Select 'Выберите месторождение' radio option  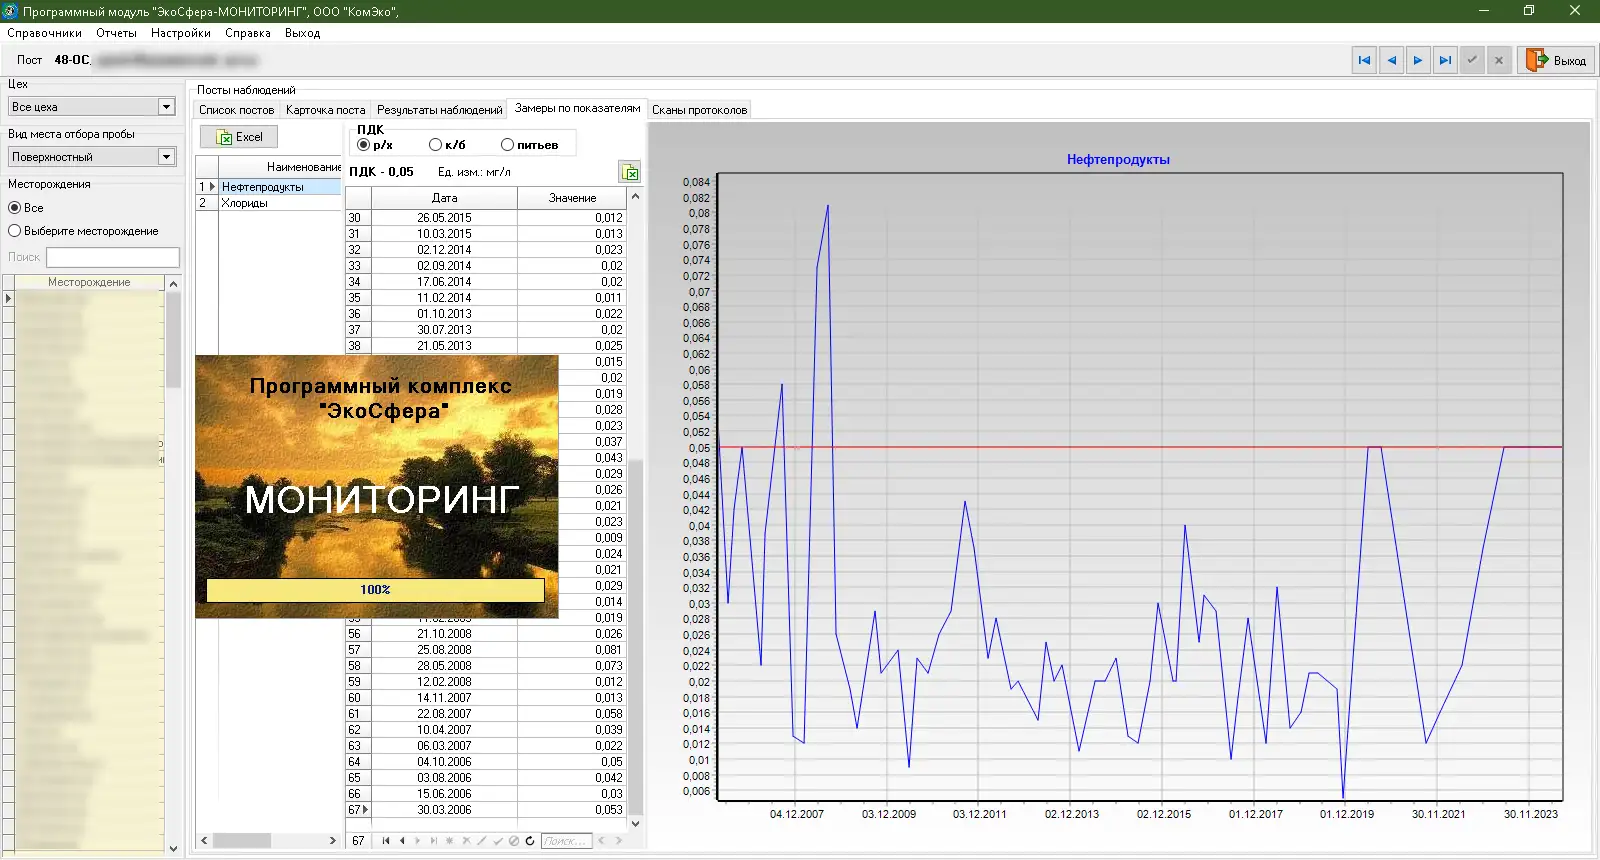pos(15,231)
